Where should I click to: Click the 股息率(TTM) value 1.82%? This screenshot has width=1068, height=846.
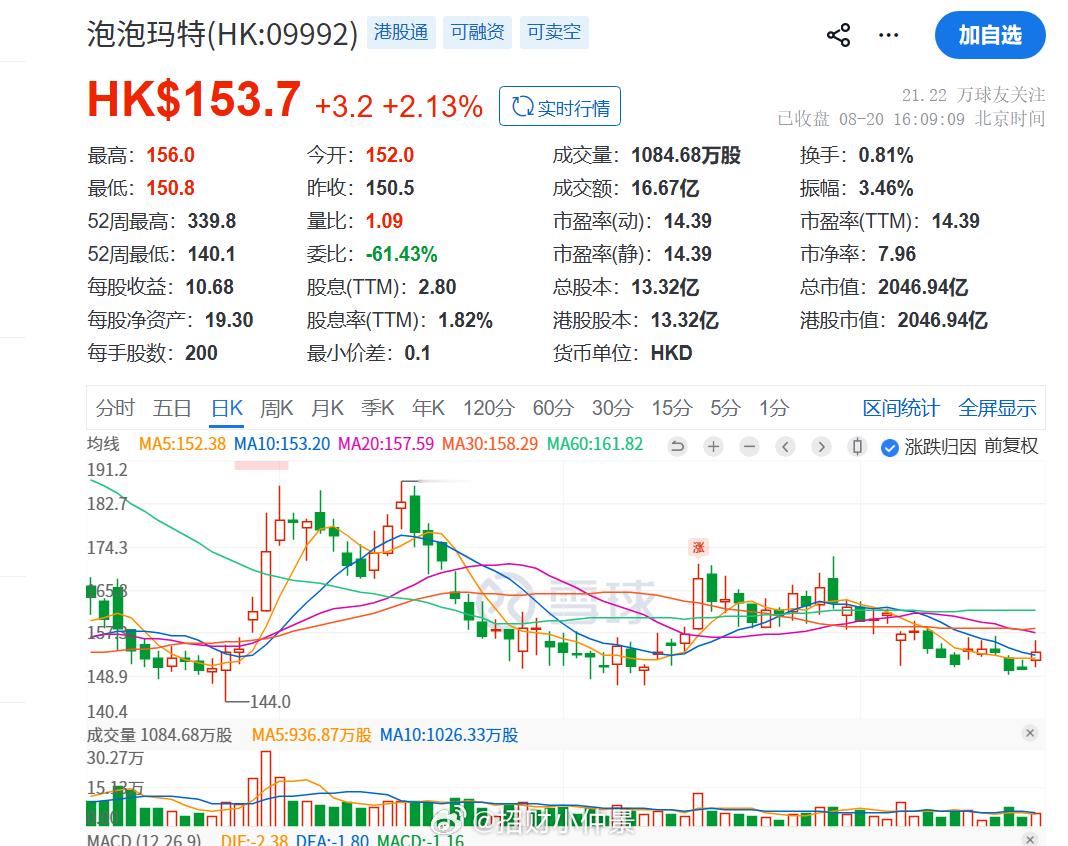[465, 320]
